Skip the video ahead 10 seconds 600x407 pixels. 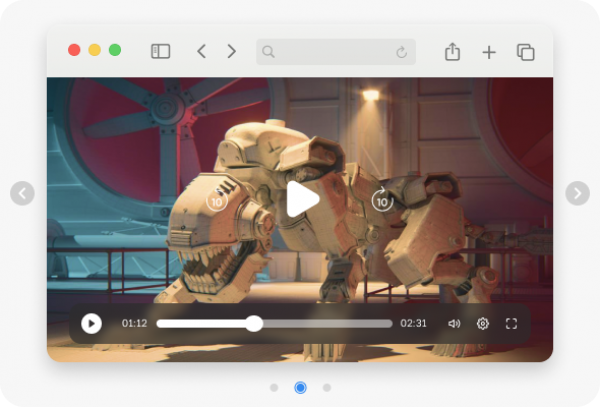click(x=382, y=199)
